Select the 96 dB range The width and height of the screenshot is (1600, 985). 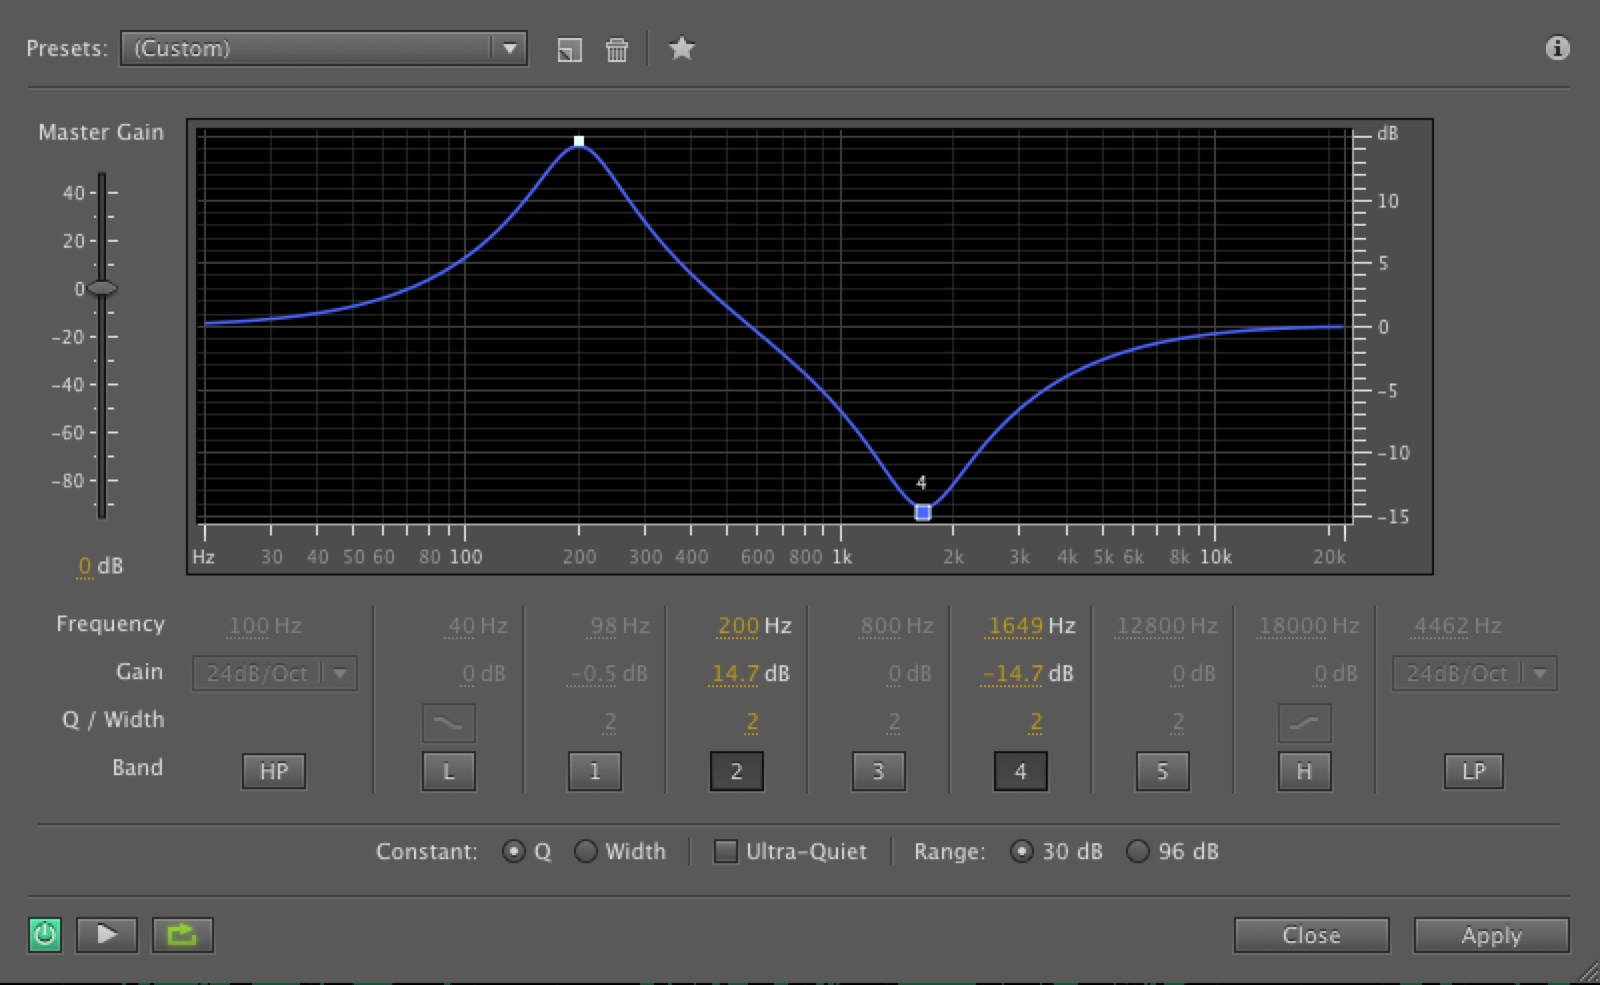pos(1138,851)
